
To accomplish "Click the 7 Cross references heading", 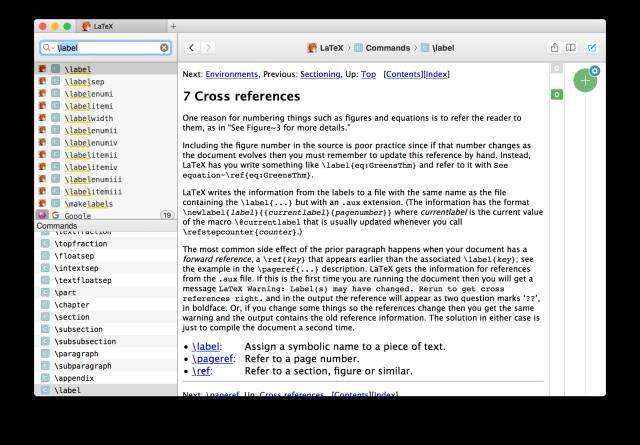I will 241,96.
